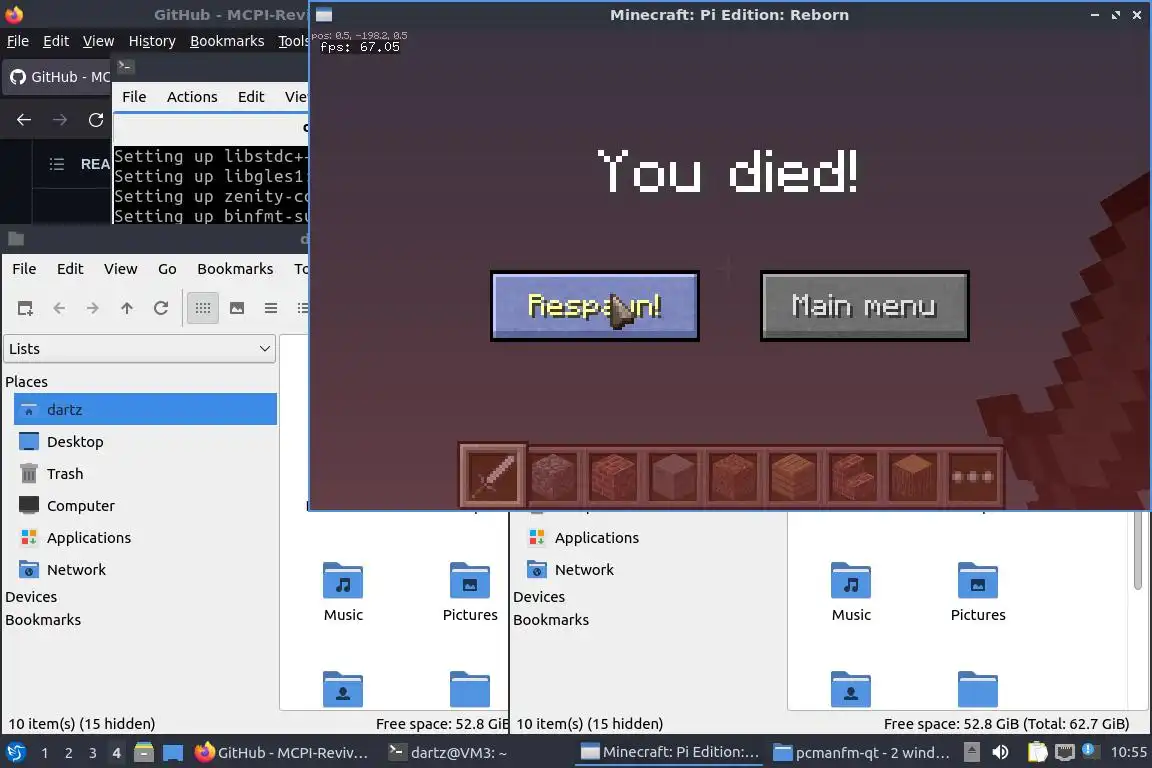Open Trash in left Places panel
This screenshot has width=1152, height=768.
(65, 474)
